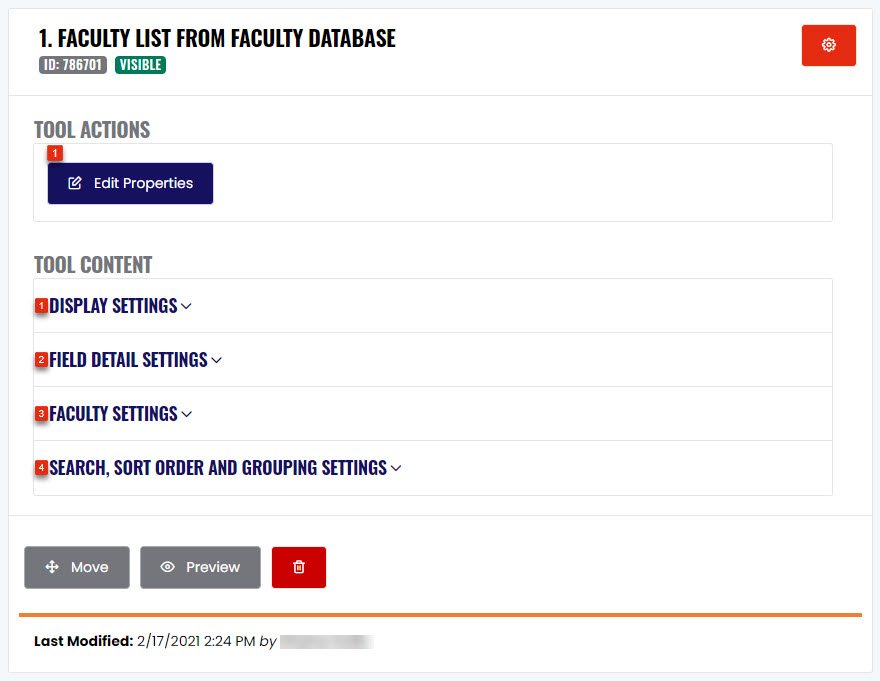Open the Display Settings section heading
The width and height of the screenshot is (880, 681).
(x=113, y=306)
